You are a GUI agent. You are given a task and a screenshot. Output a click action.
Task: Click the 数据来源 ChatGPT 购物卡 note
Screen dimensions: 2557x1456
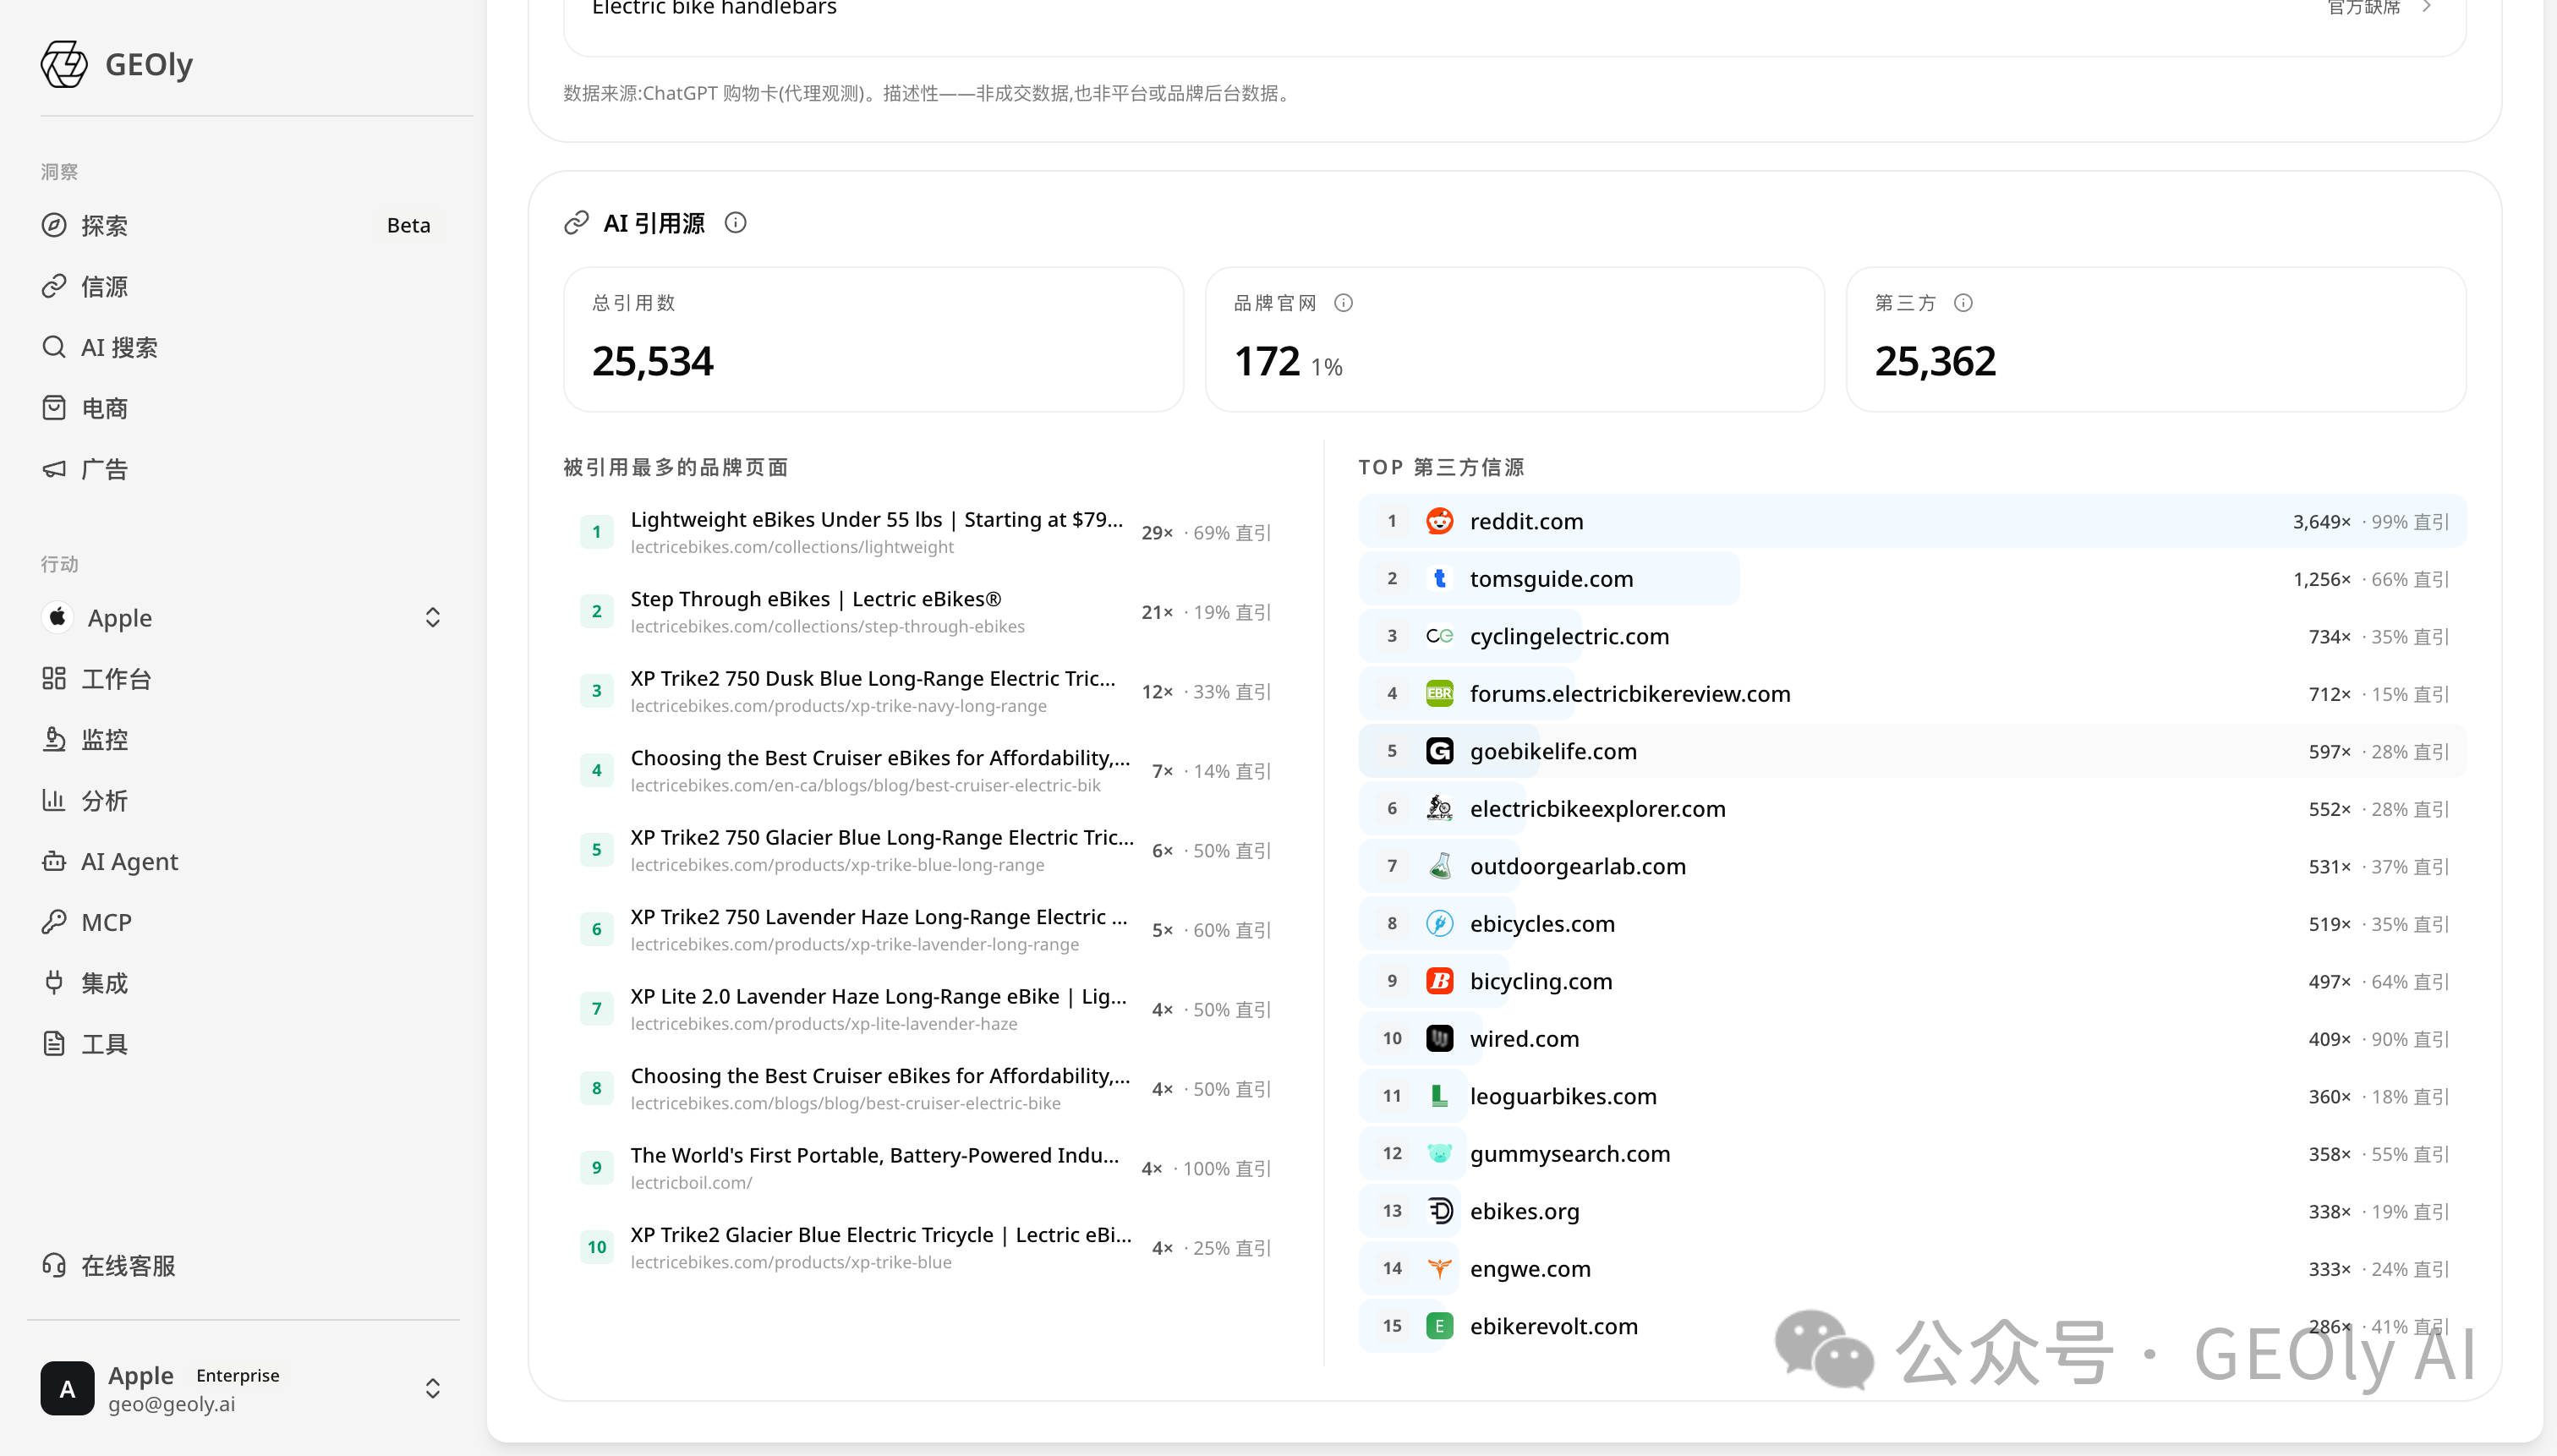point(928,93)
